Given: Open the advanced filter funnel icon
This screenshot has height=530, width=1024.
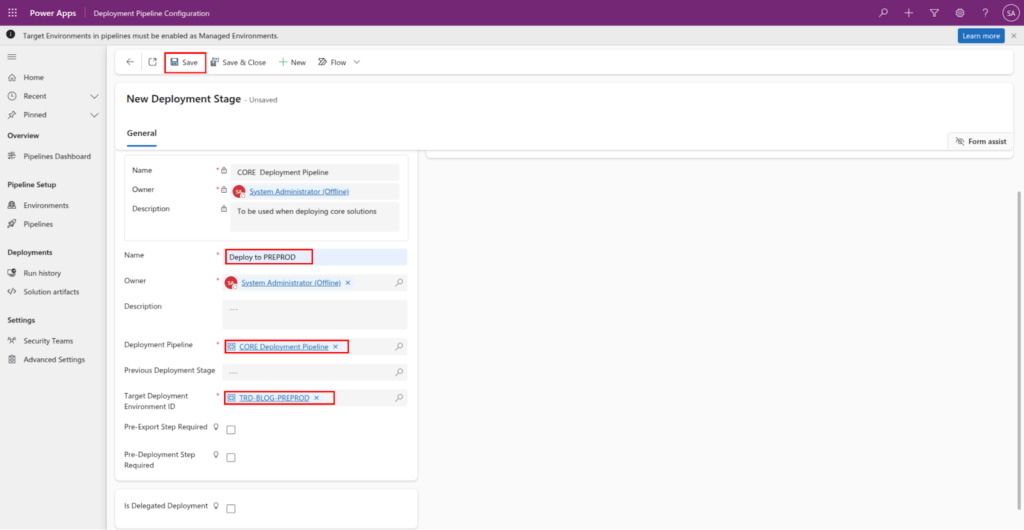Looking at the screenshot, I should [x=934, y=13].
